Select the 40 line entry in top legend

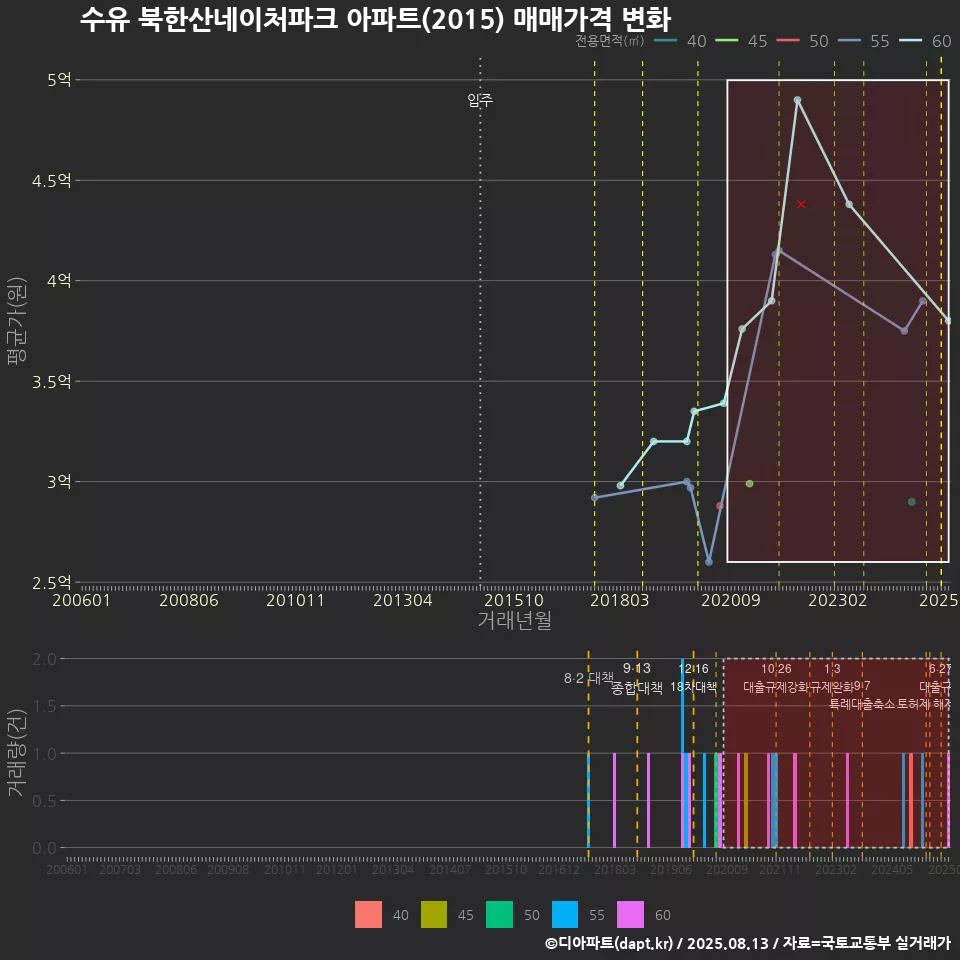680,41
